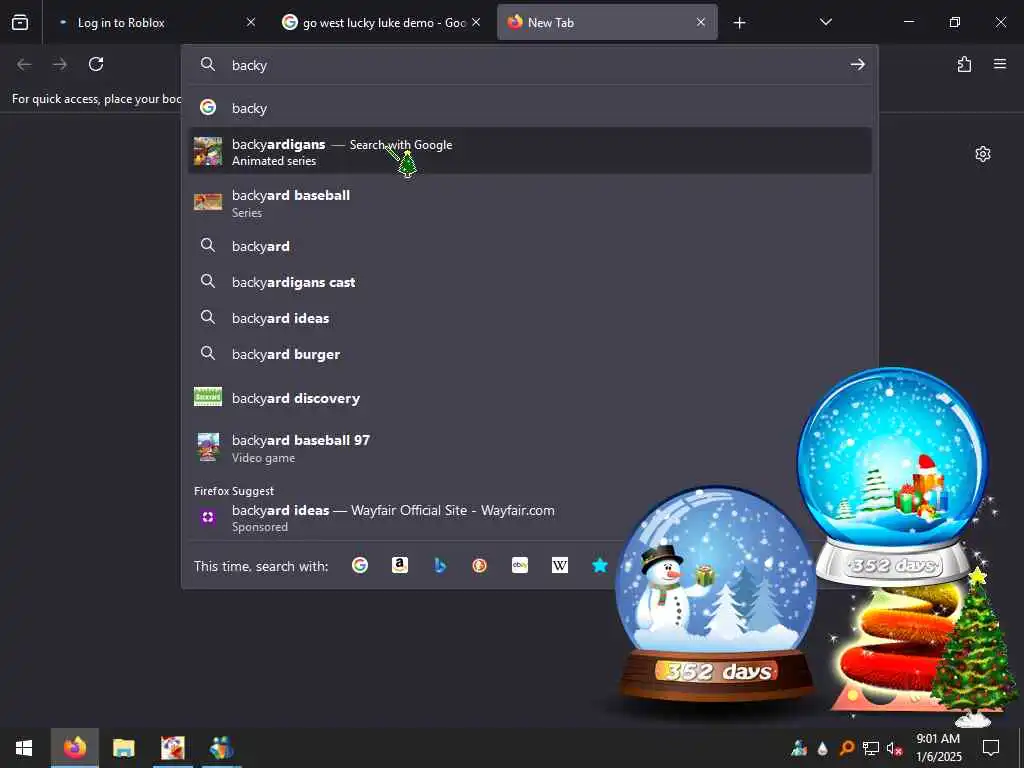
Task: Switch to go west lucky luke demo tab
Action: pyautogui.click(x=382, y=23)
